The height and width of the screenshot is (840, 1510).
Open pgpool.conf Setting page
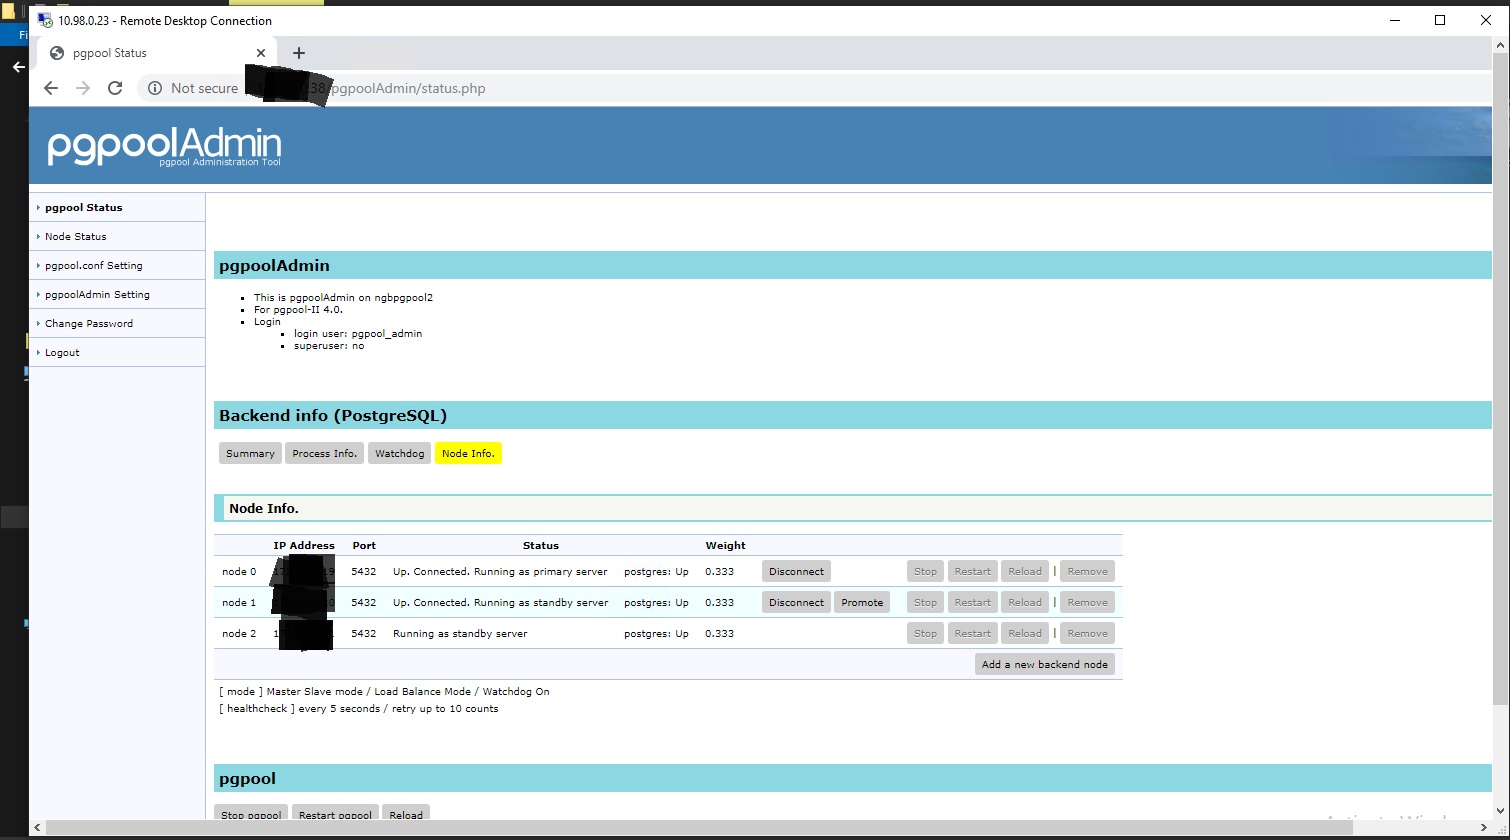93,265
